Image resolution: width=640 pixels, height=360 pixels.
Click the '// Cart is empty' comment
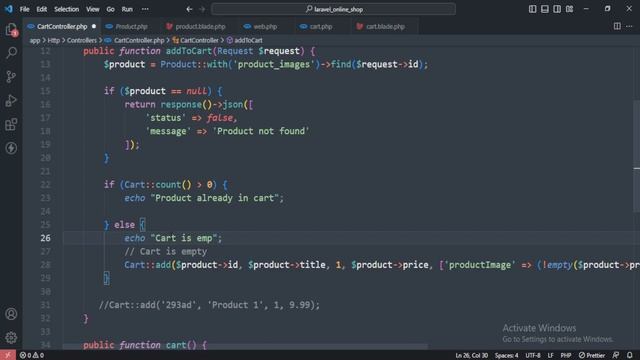point(165,251)
